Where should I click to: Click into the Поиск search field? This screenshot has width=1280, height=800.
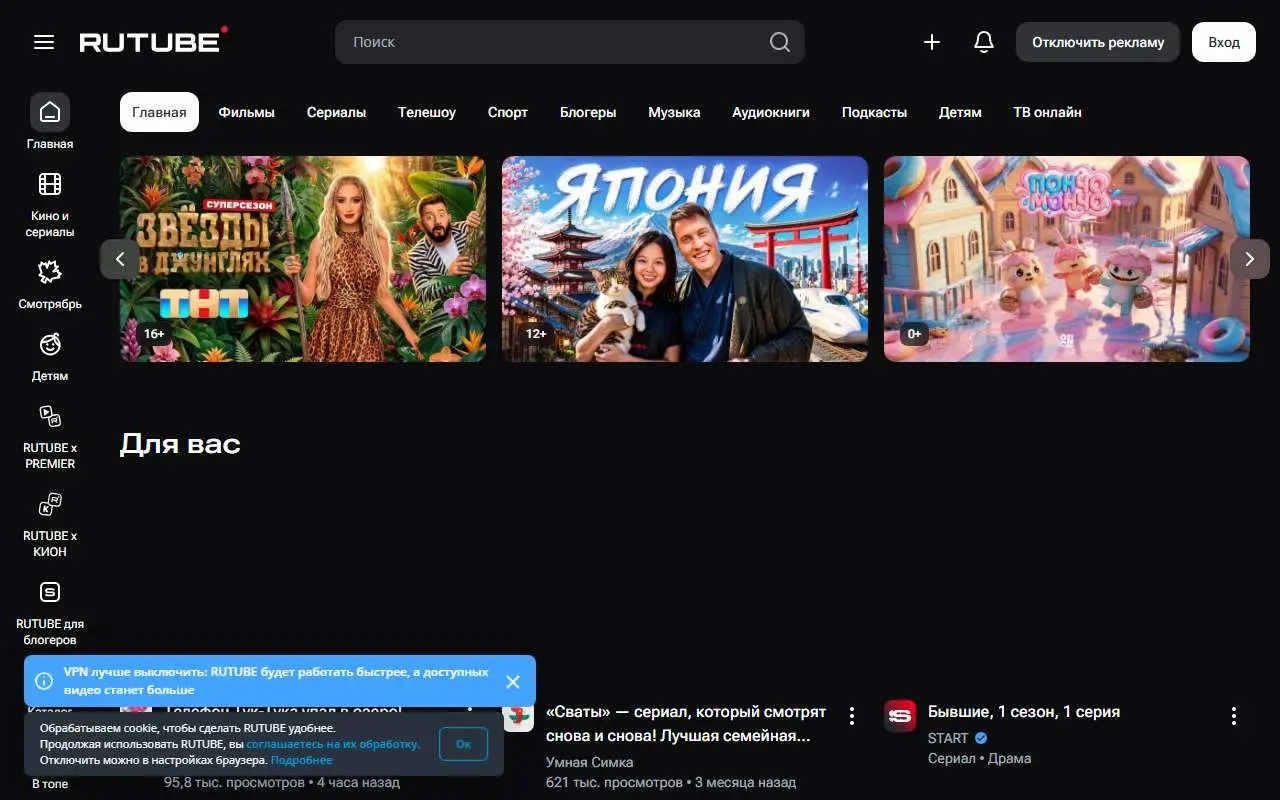[570, 42]
